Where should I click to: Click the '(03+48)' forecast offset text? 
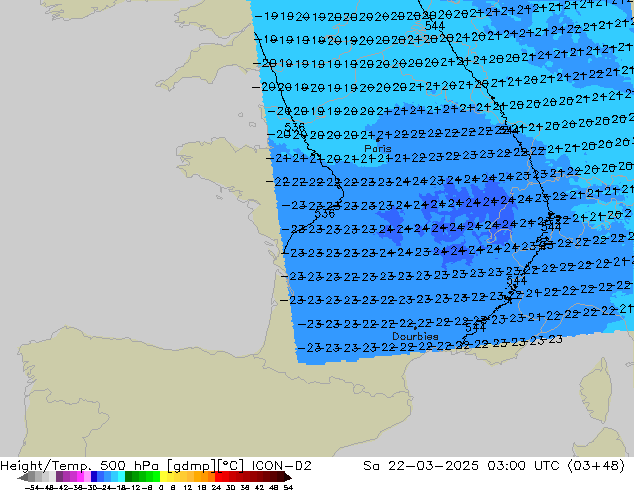click(596, 466)
